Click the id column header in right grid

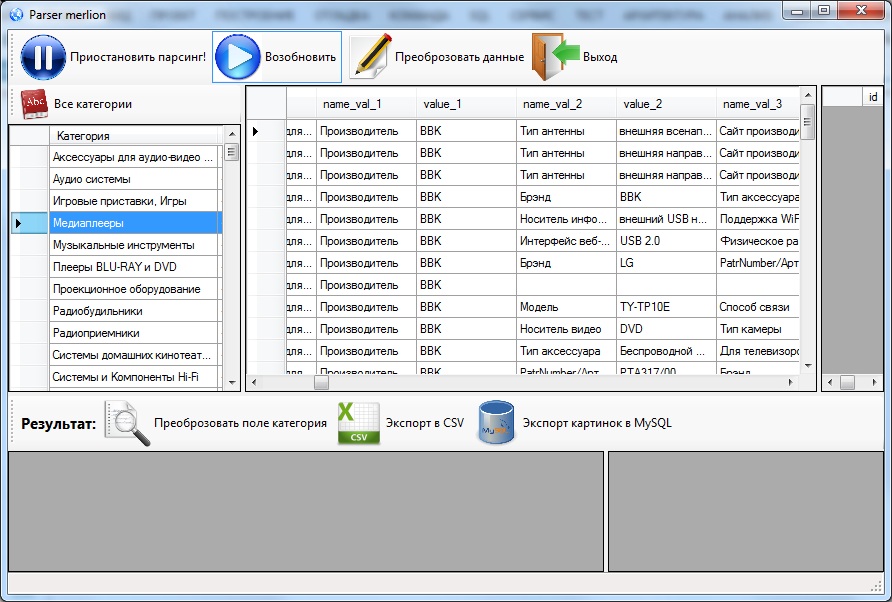click(x=873, y=97)
